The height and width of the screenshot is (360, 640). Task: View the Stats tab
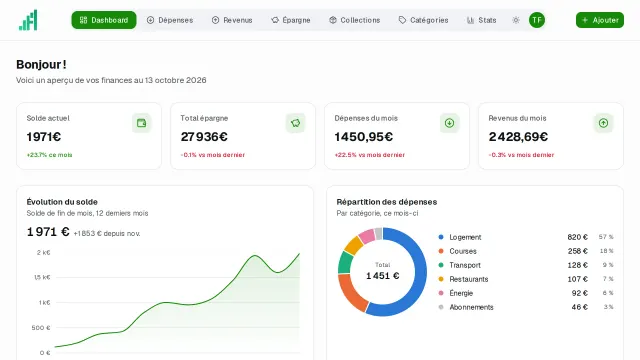pos(482,20)
